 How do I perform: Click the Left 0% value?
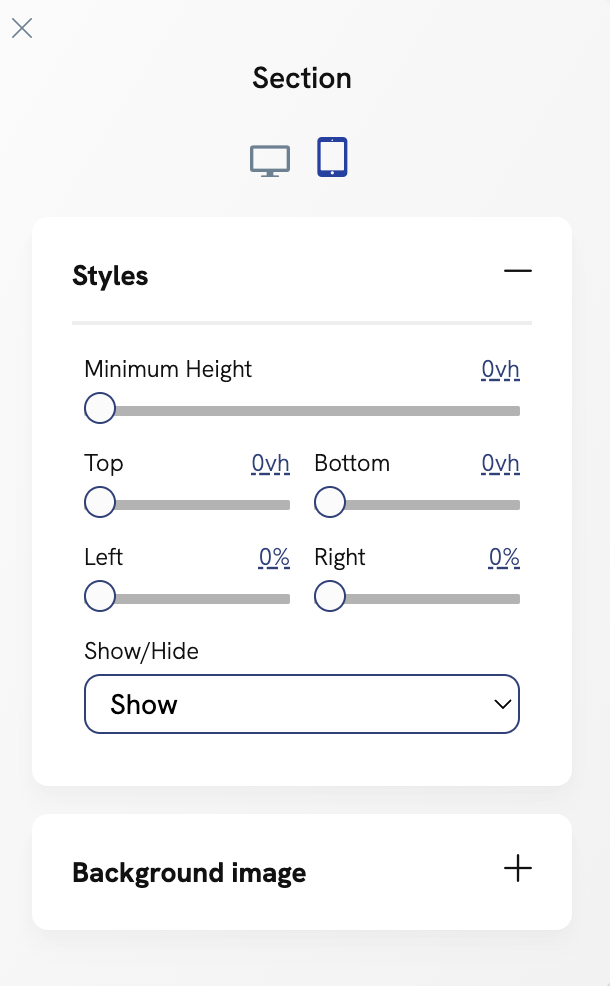tap(274, 557)
